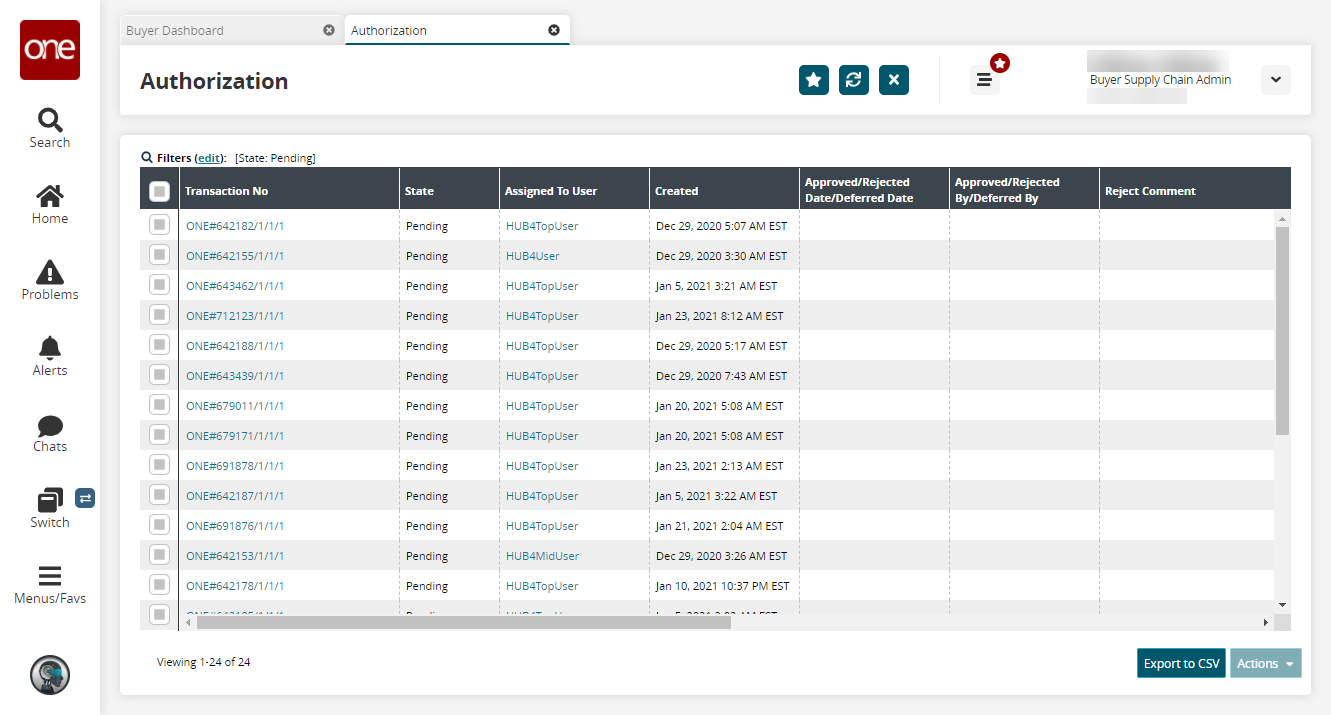1331x715 pixels.
Task: Open the Actions dropdown button
Action: [x=1265, y=663]
